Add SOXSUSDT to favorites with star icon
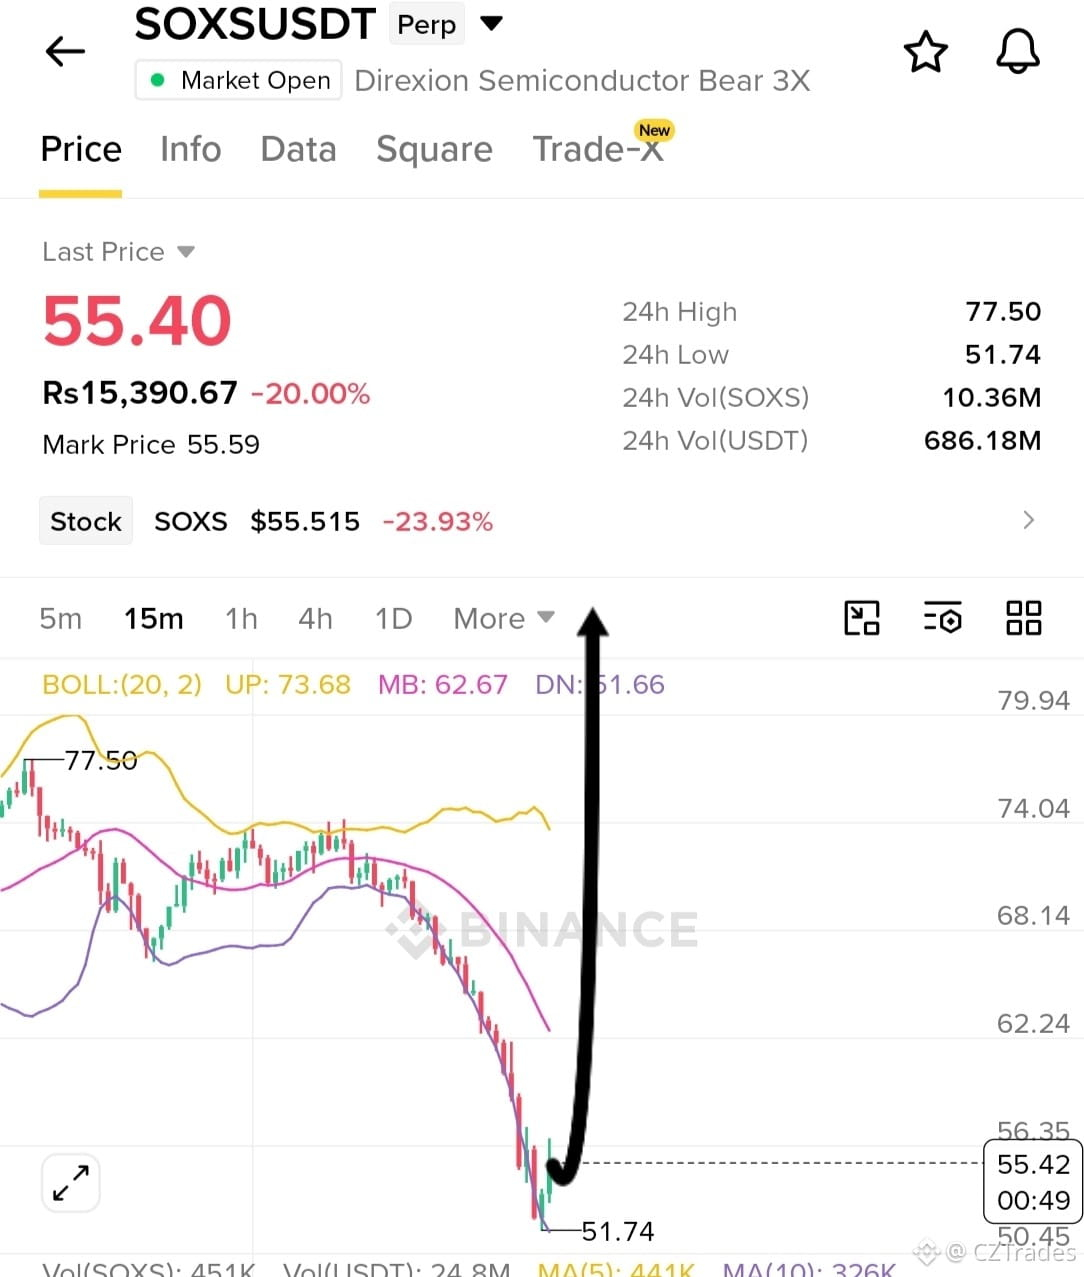The image size is (1084, 1277). coord(925,52)
